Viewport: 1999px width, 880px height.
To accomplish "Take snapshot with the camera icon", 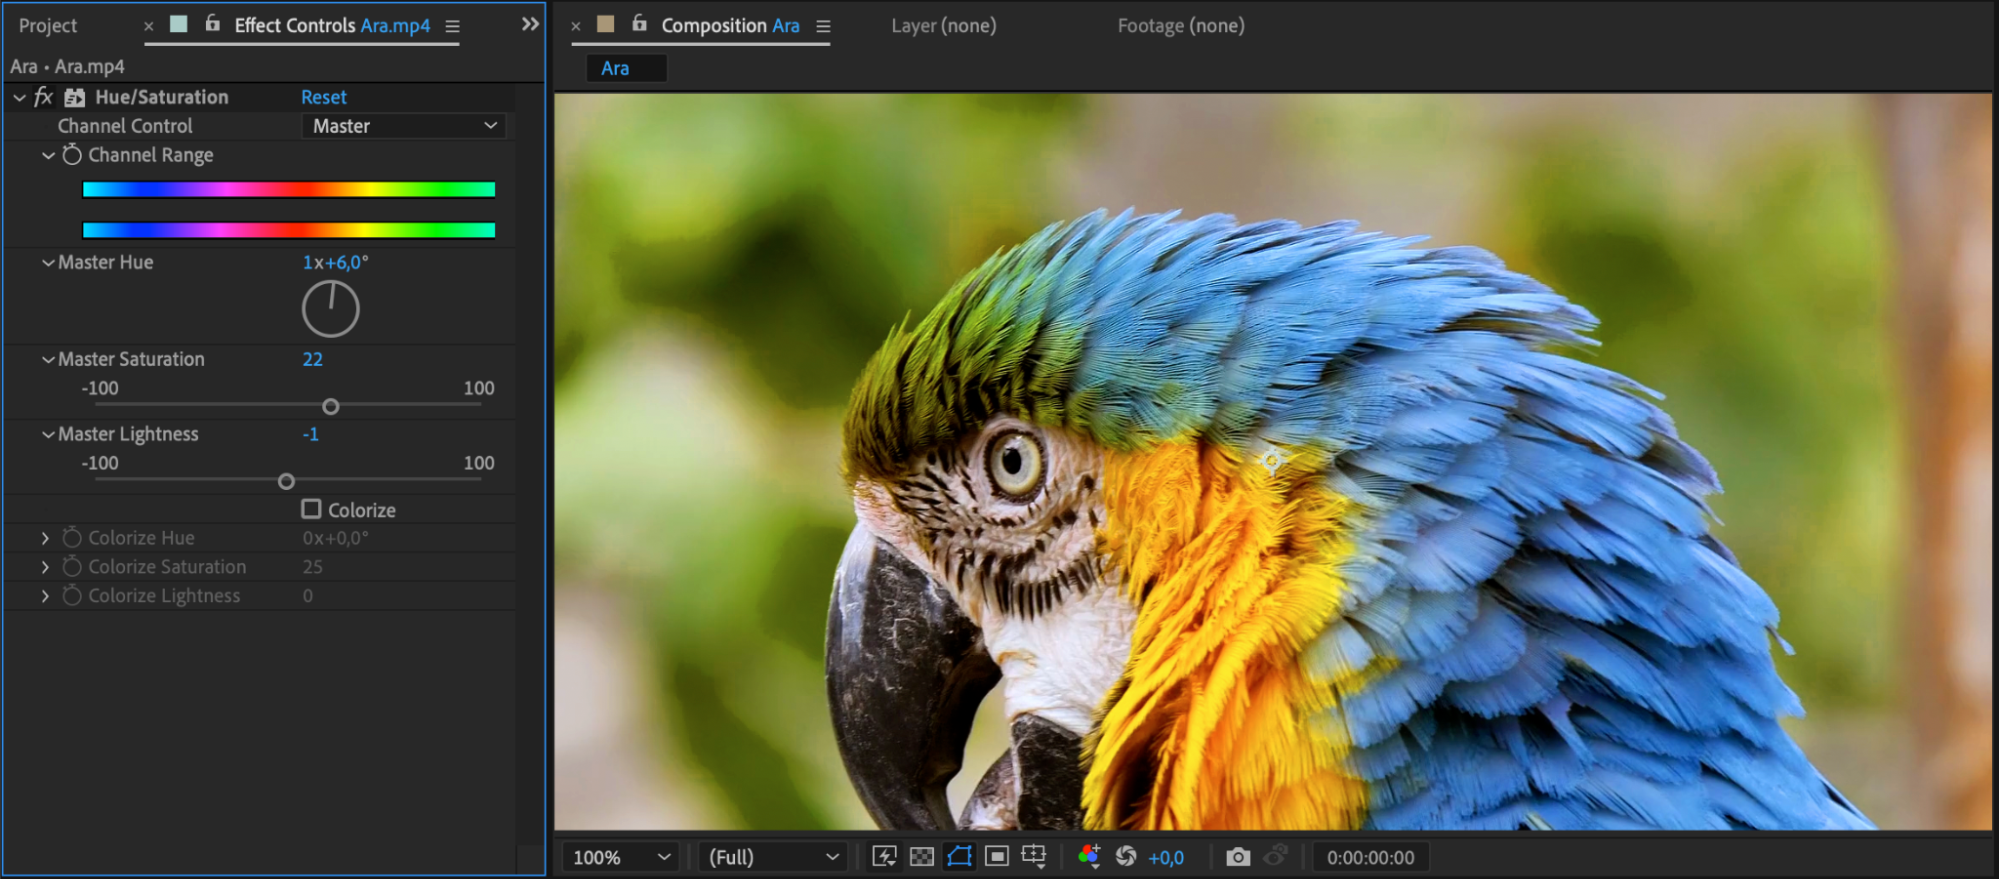I will 1238,857.
